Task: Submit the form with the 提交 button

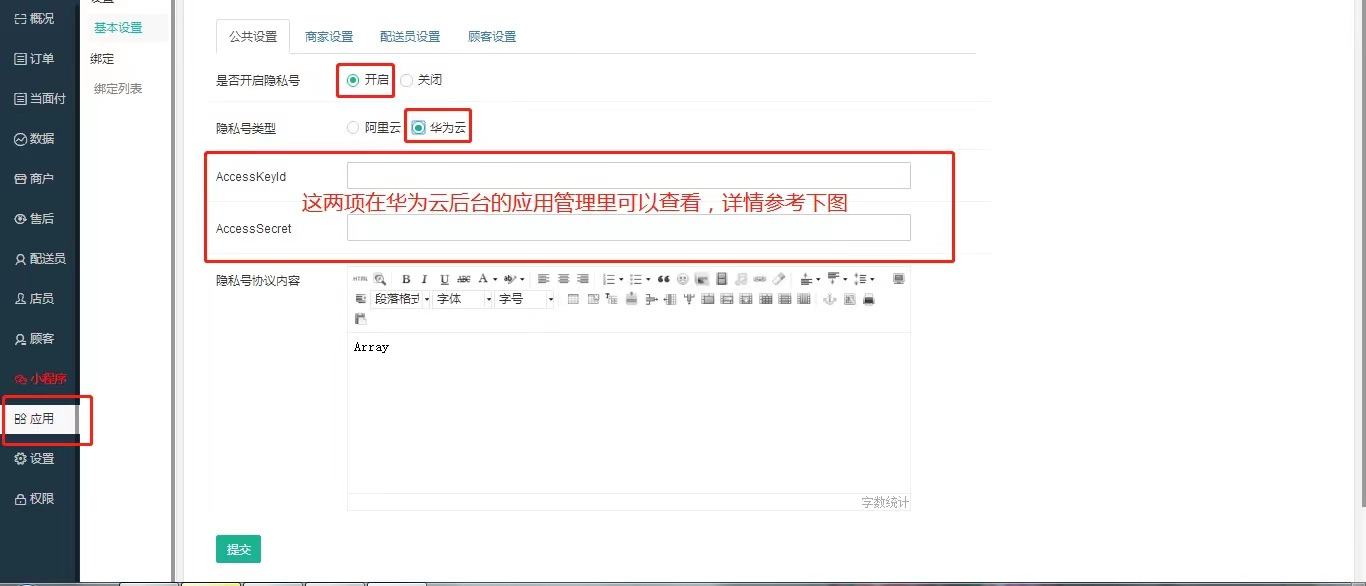Action: point(238,549)
